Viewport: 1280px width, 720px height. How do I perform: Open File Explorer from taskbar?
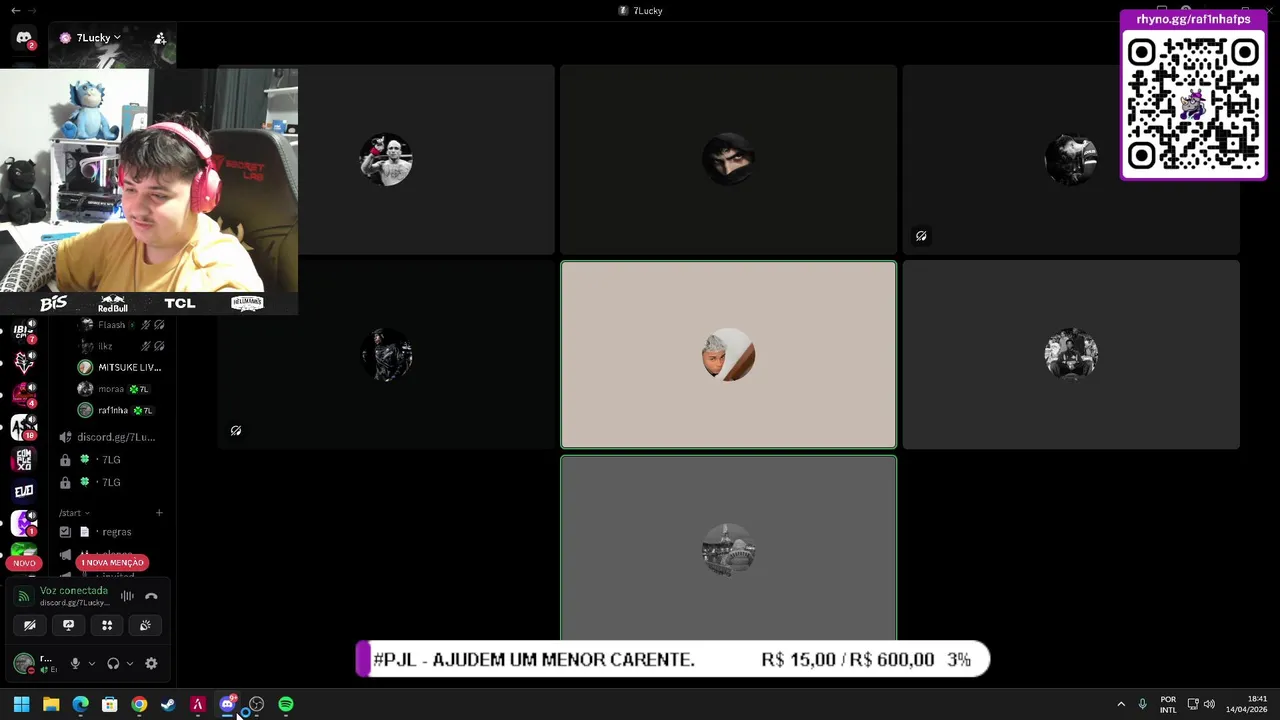[51, 705]
